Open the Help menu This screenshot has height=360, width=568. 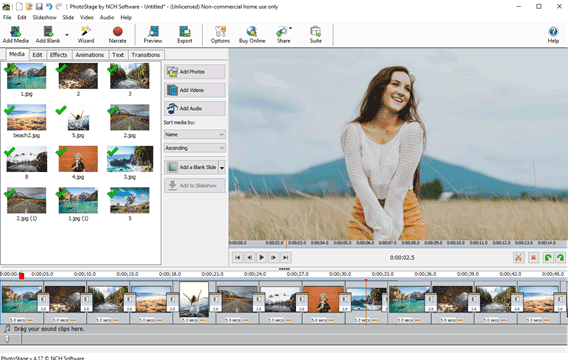pos(126,17)
